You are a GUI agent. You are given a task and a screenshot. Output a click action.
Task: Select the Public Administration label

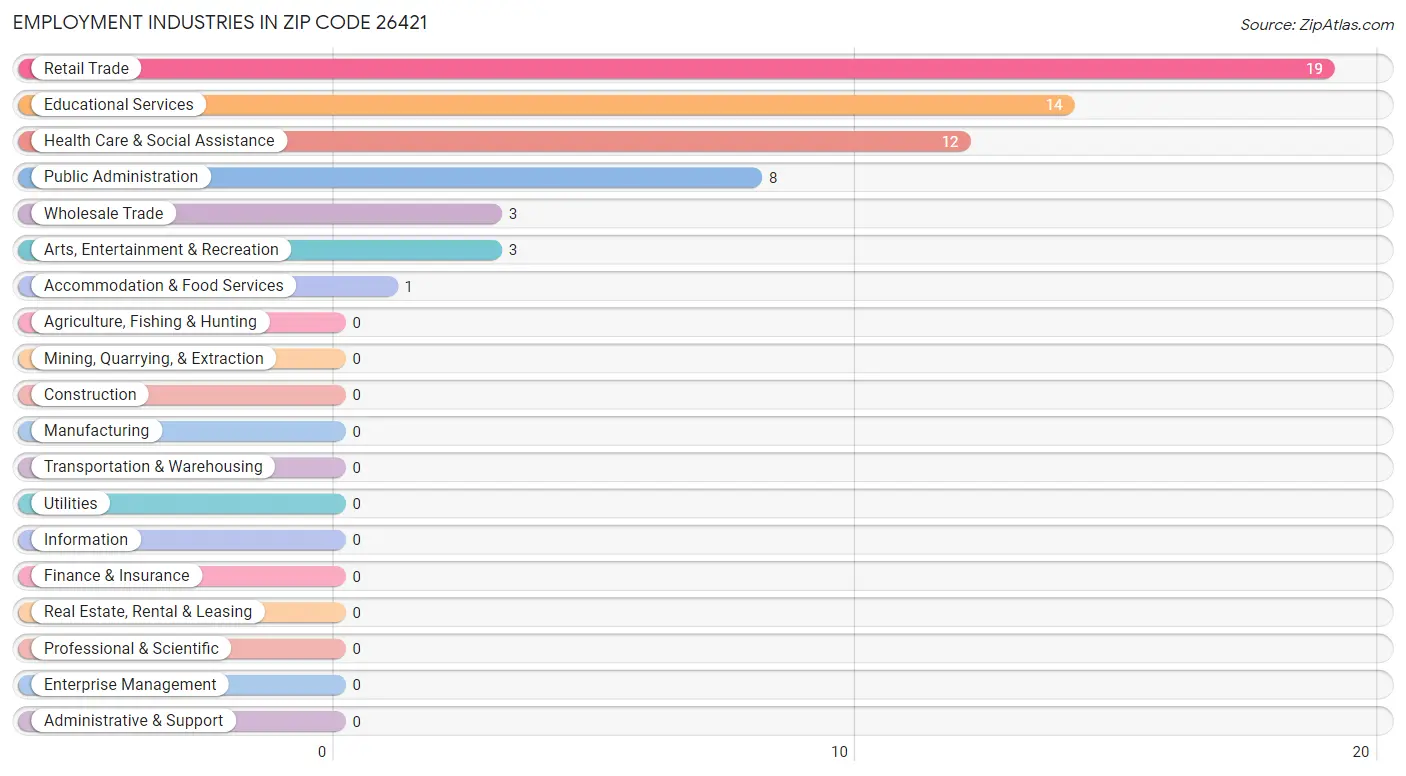[121, 176]
